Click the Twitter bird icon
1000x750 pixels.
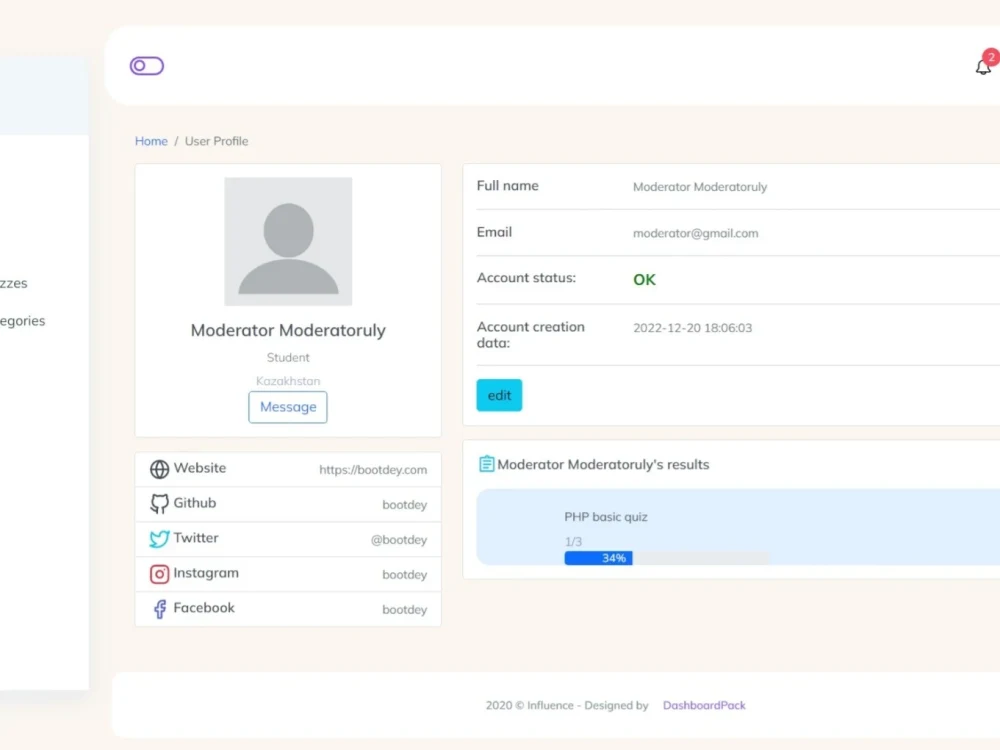(159, 538)
